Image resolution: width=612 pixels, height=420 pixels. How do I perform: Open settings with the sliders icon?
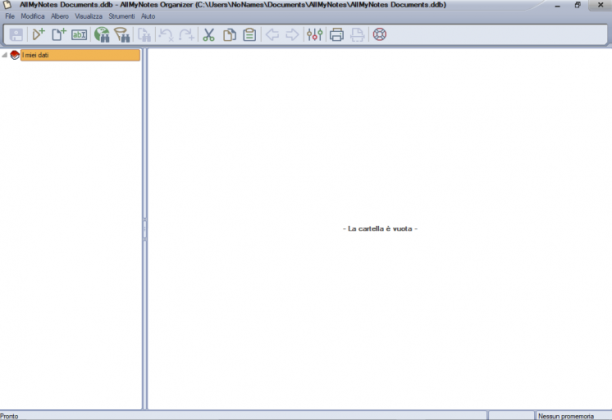[x=315, y=35]
